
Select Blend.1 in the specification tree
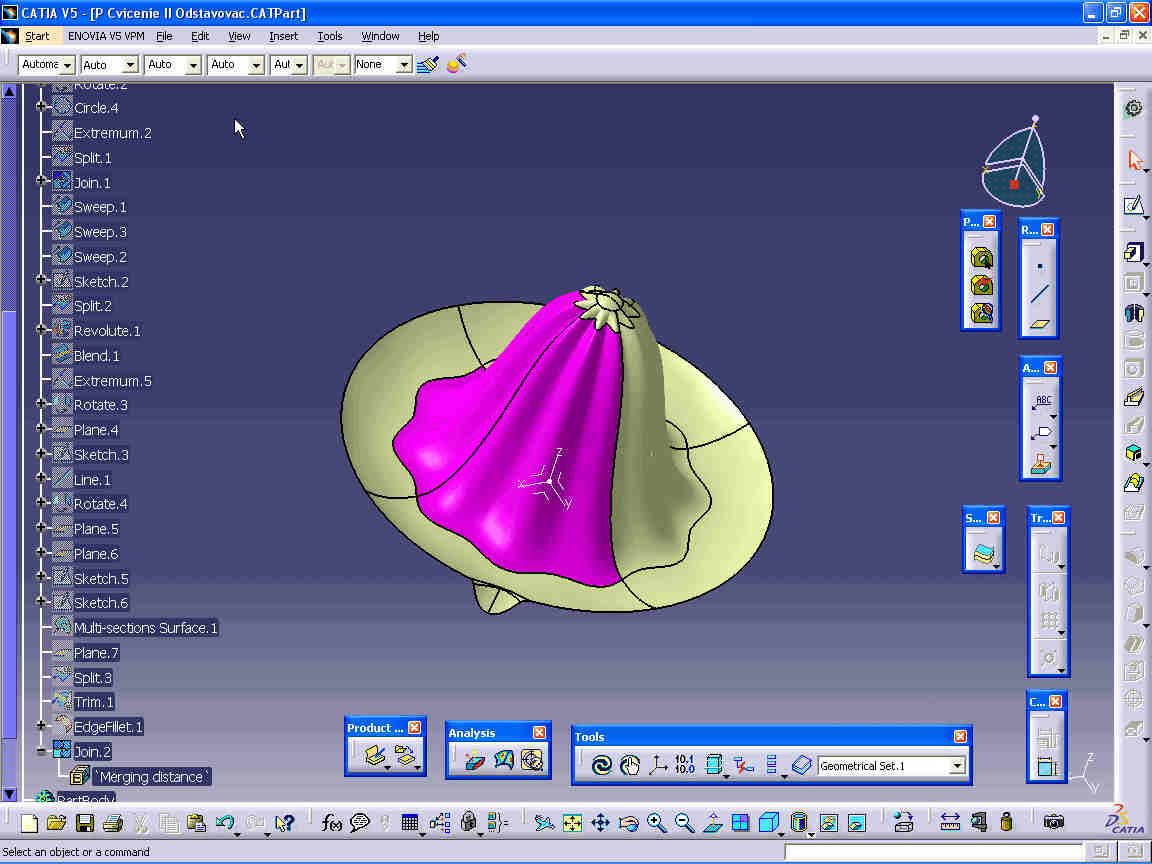pyautogui.click(x=96, y=356)
